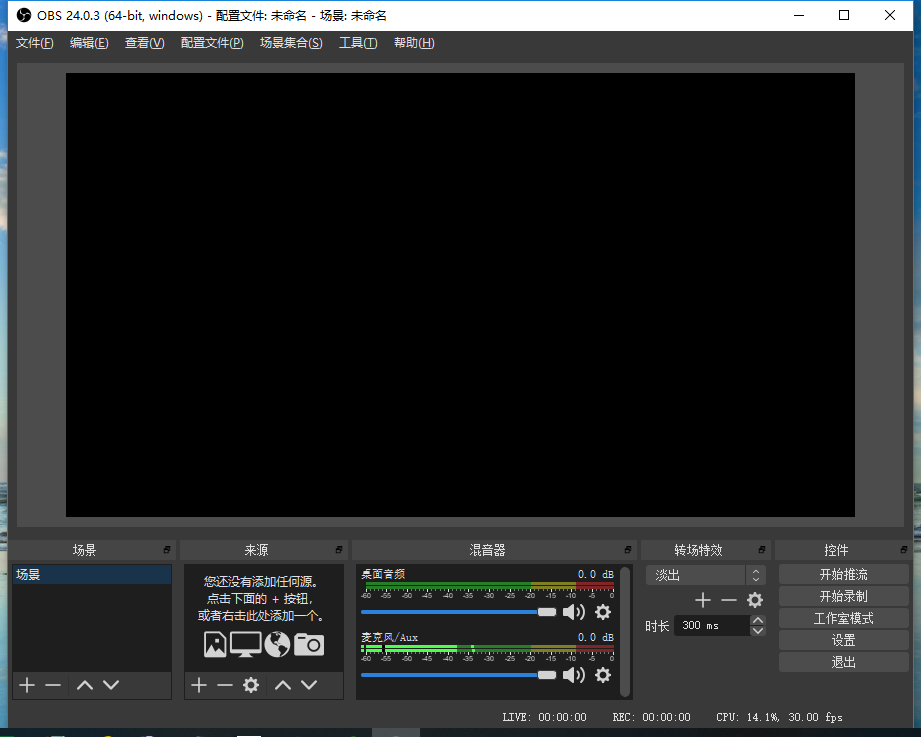Undock the Scene Transitions panel

coord(762,550)
